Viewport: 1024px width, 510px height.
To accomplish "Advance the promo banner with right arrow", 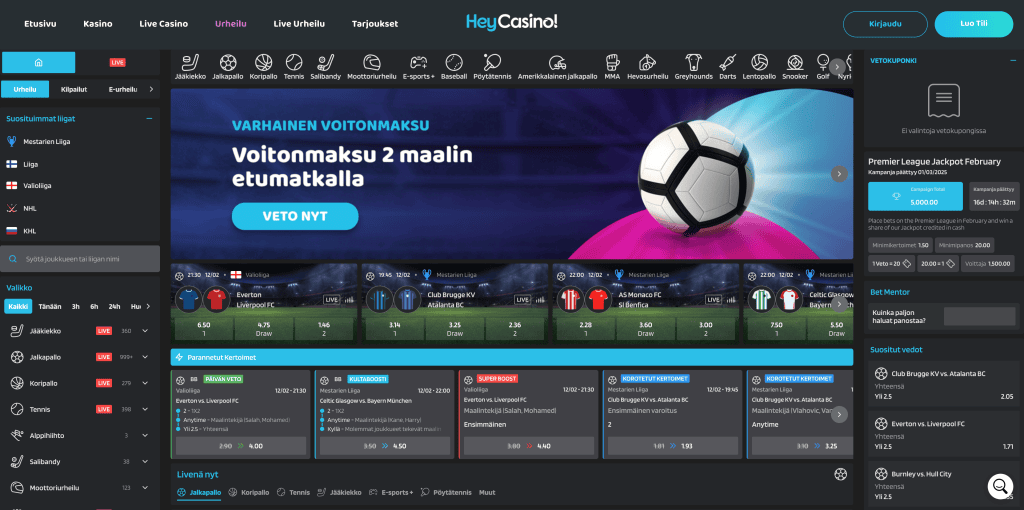I will [x=839, y=174].
